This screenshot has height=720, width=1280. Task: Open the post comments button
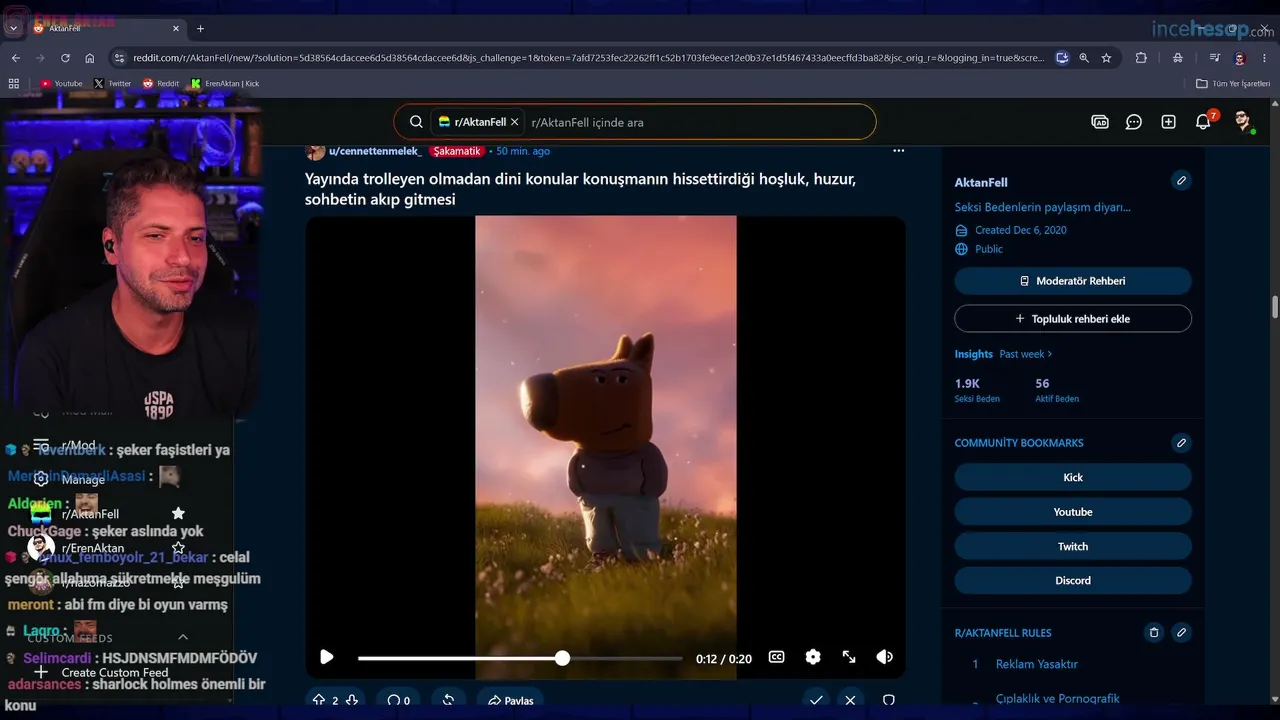(400, 700)
